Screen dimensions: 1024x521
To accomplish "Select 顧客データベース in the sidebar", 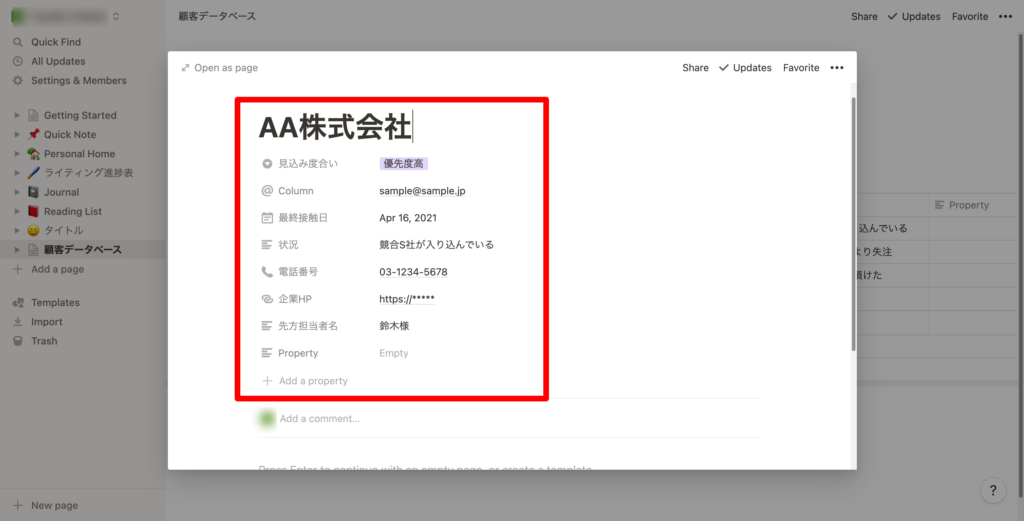I will point(82,250).
